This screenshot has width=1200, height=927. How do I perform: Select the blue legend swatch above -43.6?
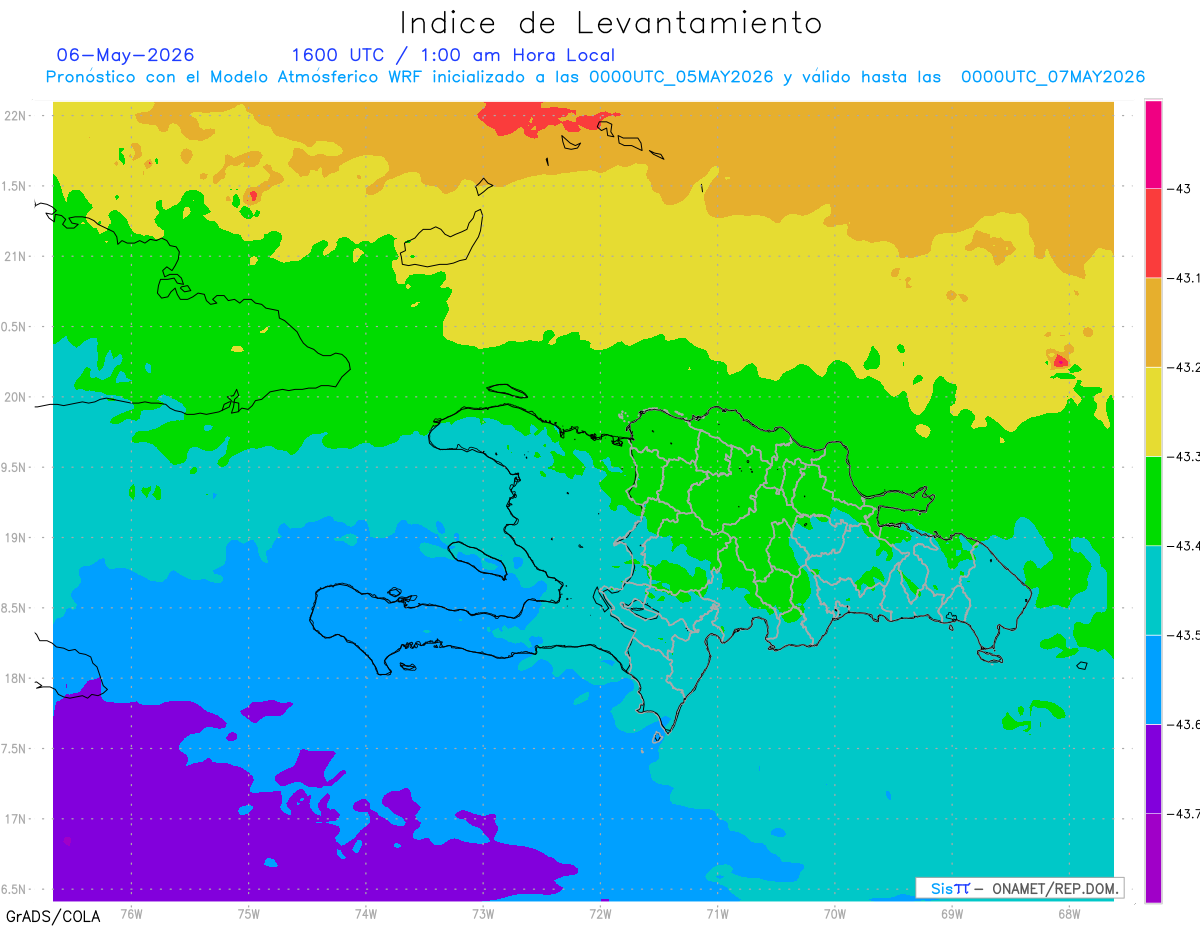click(x=1153, y=679)
